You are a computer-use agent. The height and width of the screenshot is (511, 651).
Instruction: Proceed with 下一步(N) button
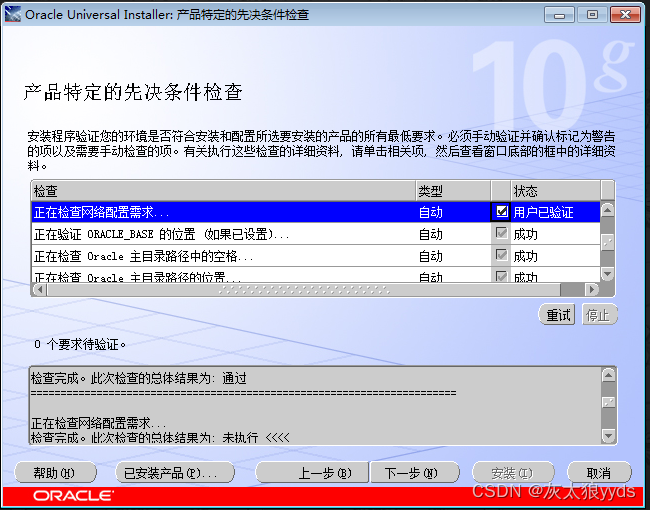(x=414, y=473)
